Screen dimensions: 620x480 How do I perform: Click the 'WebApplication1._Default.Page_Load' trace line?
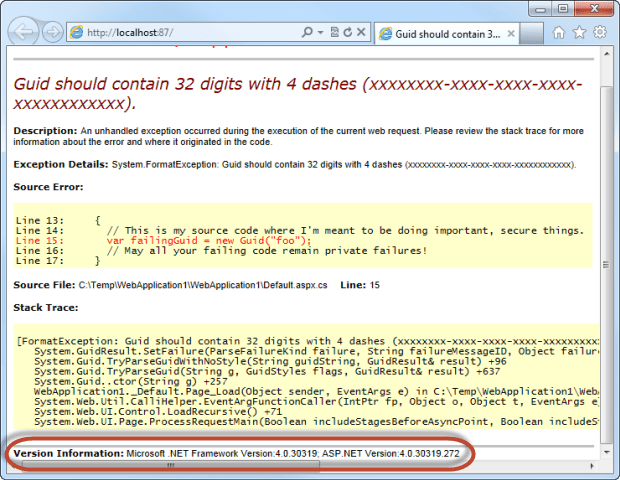[316, 391]
